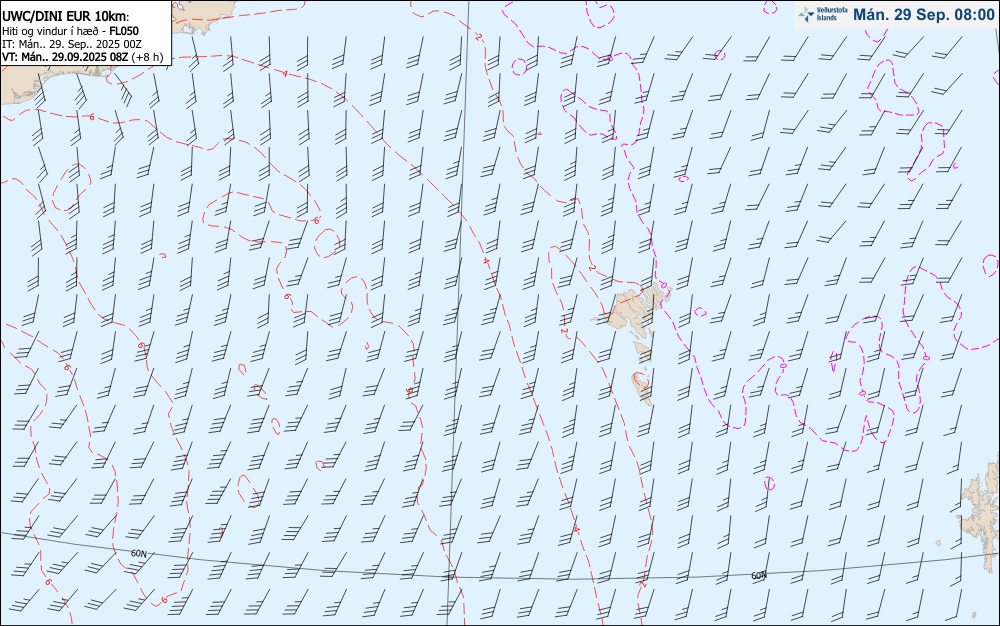Click the '60N' latitude label below the '6' contours
The height and width of the screenshot is (626, 1000).
click(138, 553)
